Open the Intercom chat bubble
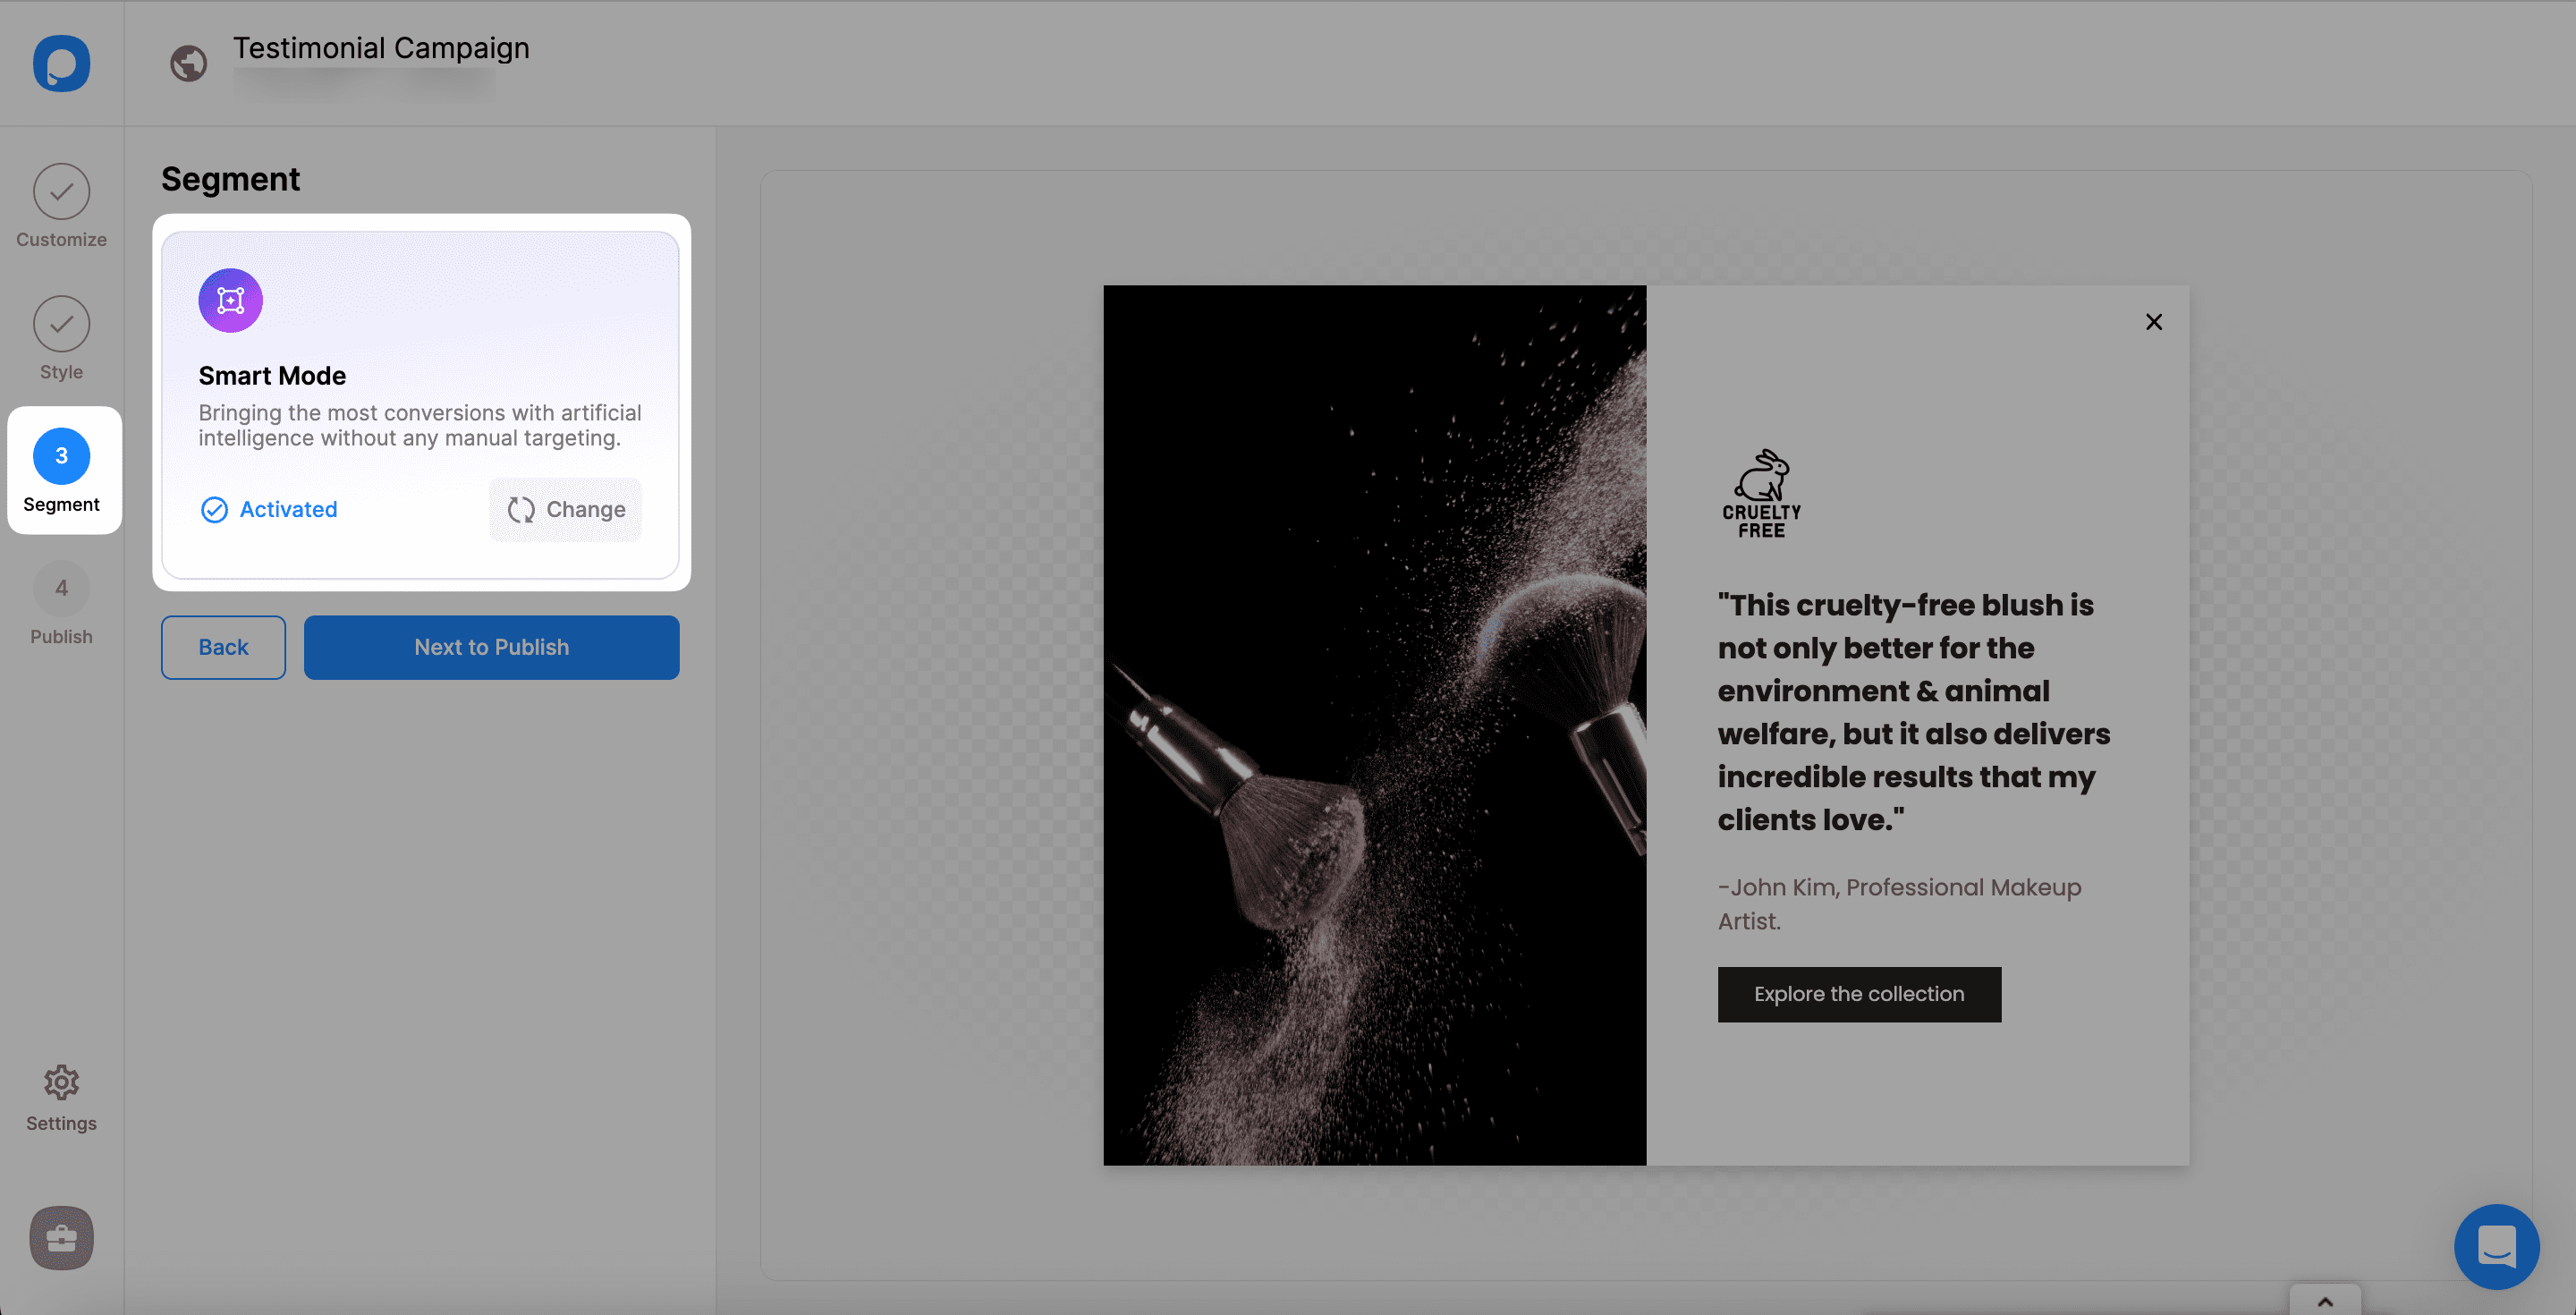 (2497, 1246)
